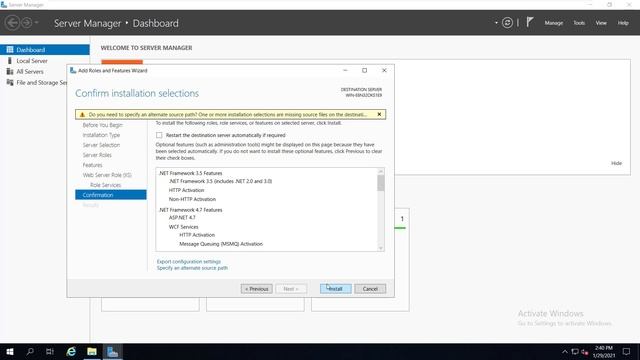
Task: Click '.NET Framework 3.5 (includes .NET 2.0 and 3.0)'
Action: (x=220, y=181)
